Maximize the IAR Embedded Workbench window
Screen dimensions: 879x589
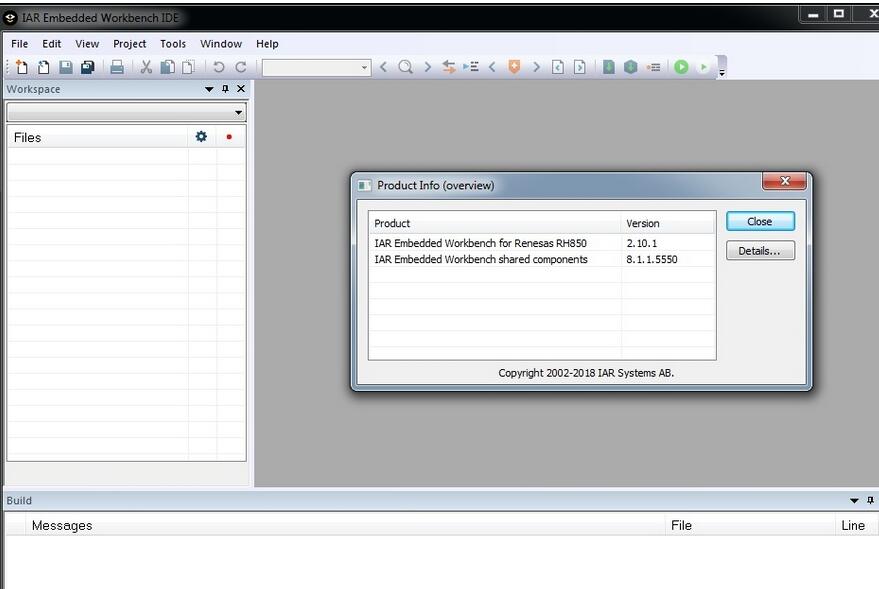pos(839,14)
